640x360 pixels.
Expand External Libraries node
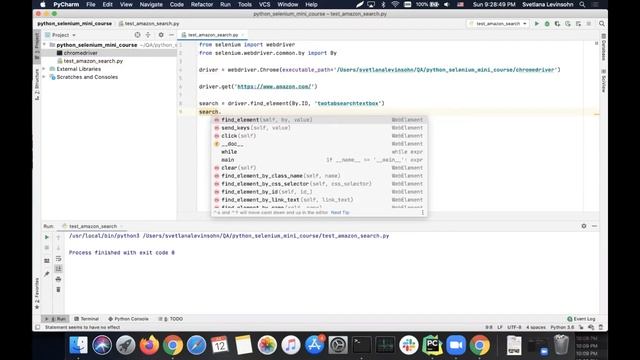pyautogui.click(x=44, y=69)
